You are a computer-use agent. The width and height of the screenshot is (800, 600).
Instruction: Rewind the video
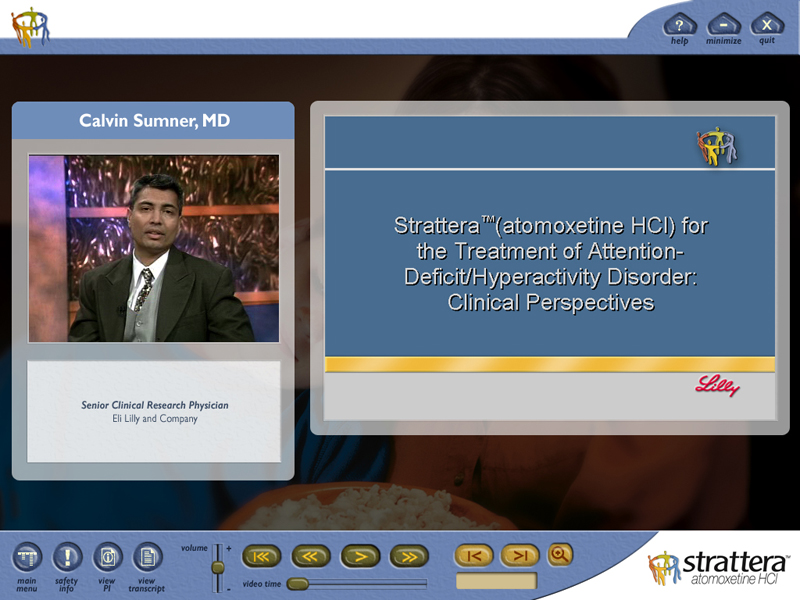tap(311, 557)
